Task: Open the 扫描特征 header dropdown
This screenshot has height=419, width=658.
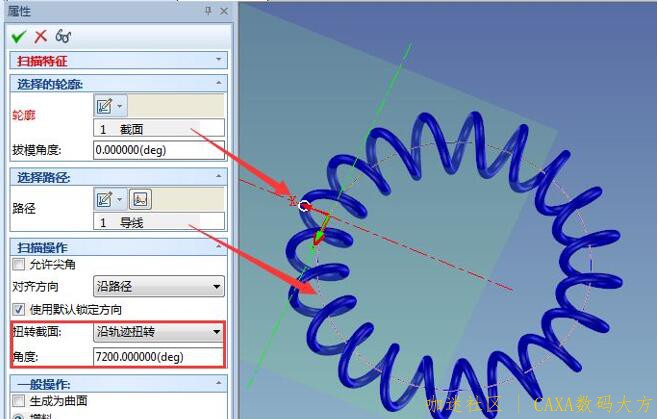Action: [218, 60]
